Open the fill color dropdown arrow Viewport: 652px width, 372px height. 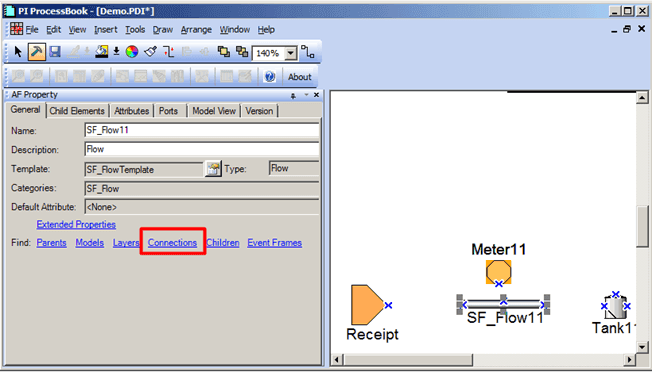(x=116, y=52)
